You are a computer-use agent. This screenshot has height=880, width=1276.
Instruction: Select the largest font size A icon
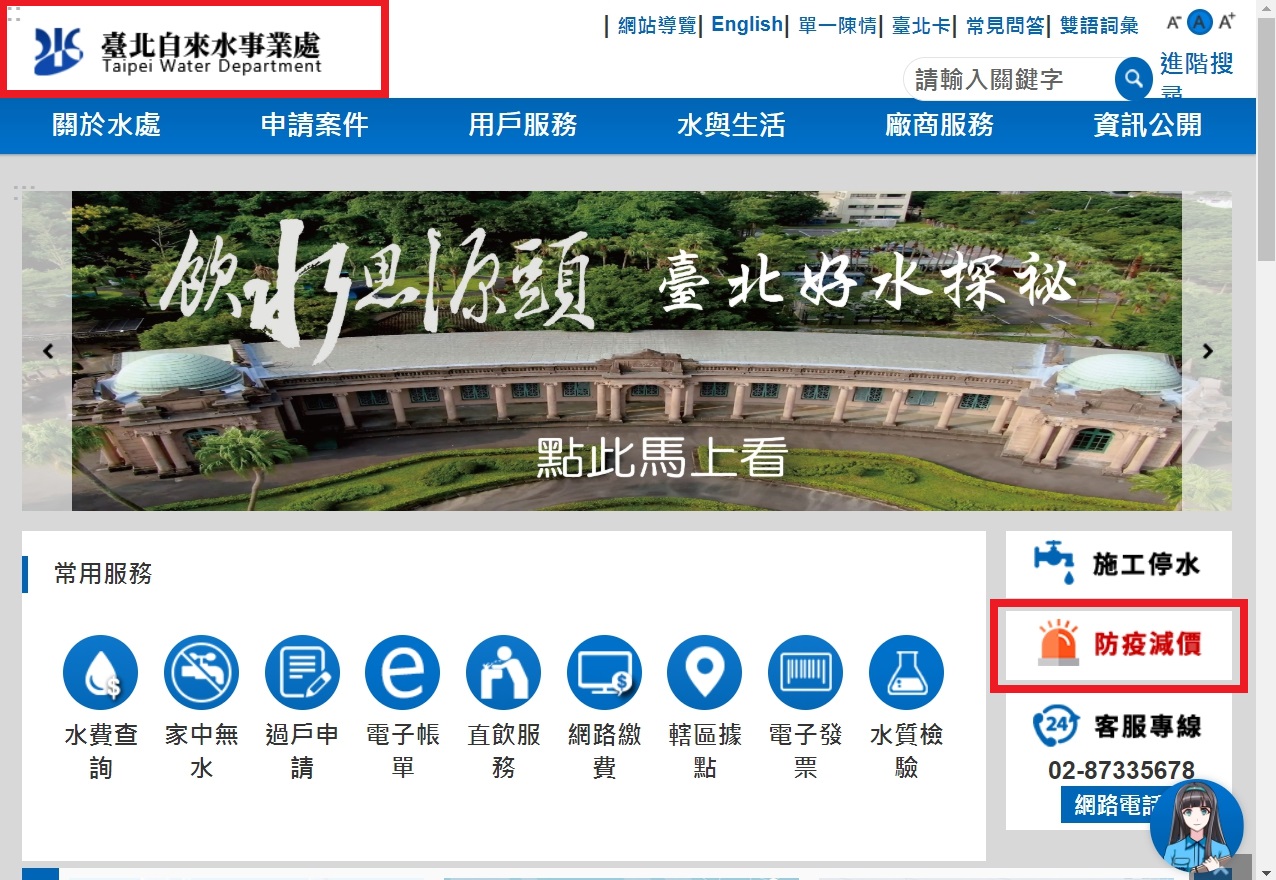1227,22
